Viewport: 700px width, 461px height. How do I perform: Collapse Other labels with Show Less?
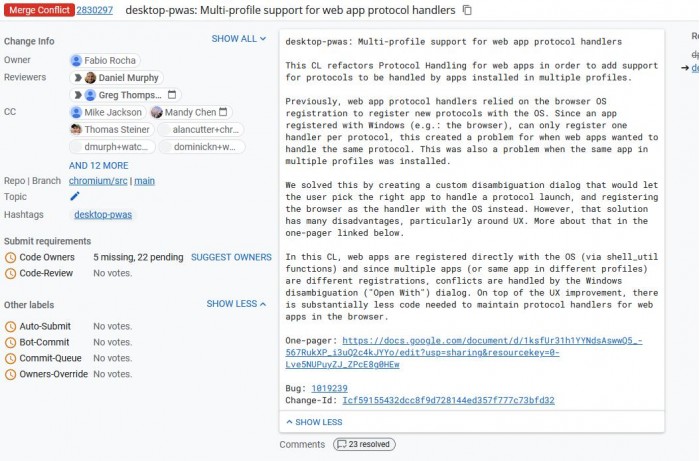236,304
